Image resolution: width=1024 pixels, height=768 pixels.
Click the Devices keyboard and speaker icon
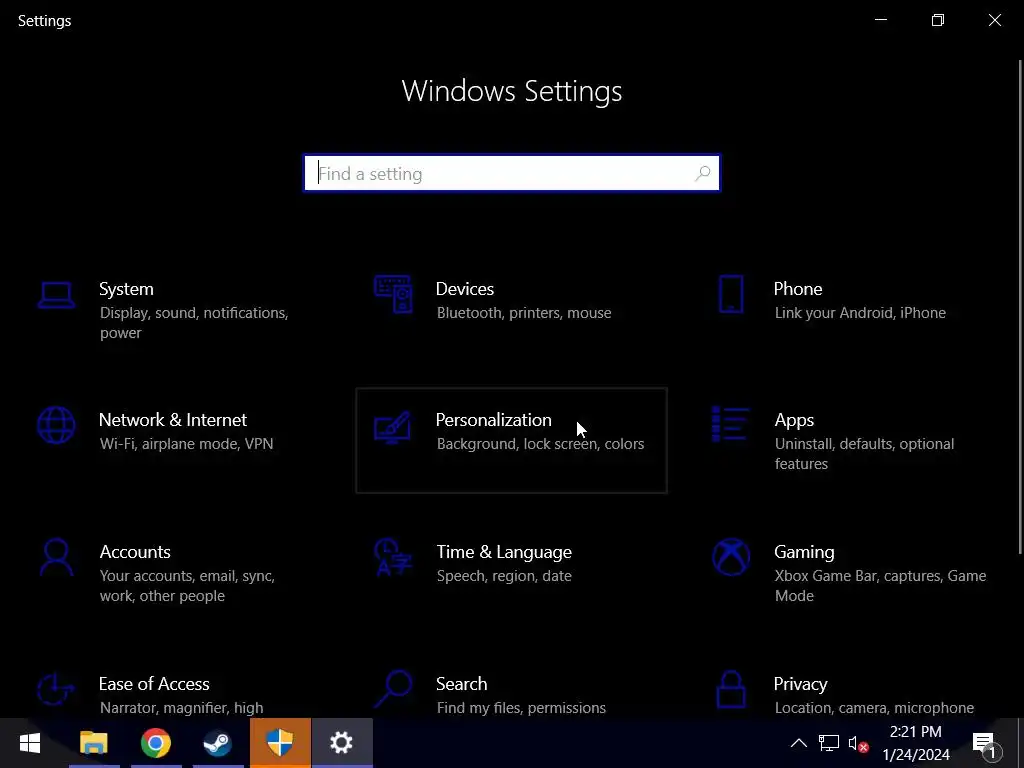tap(393, 295)
